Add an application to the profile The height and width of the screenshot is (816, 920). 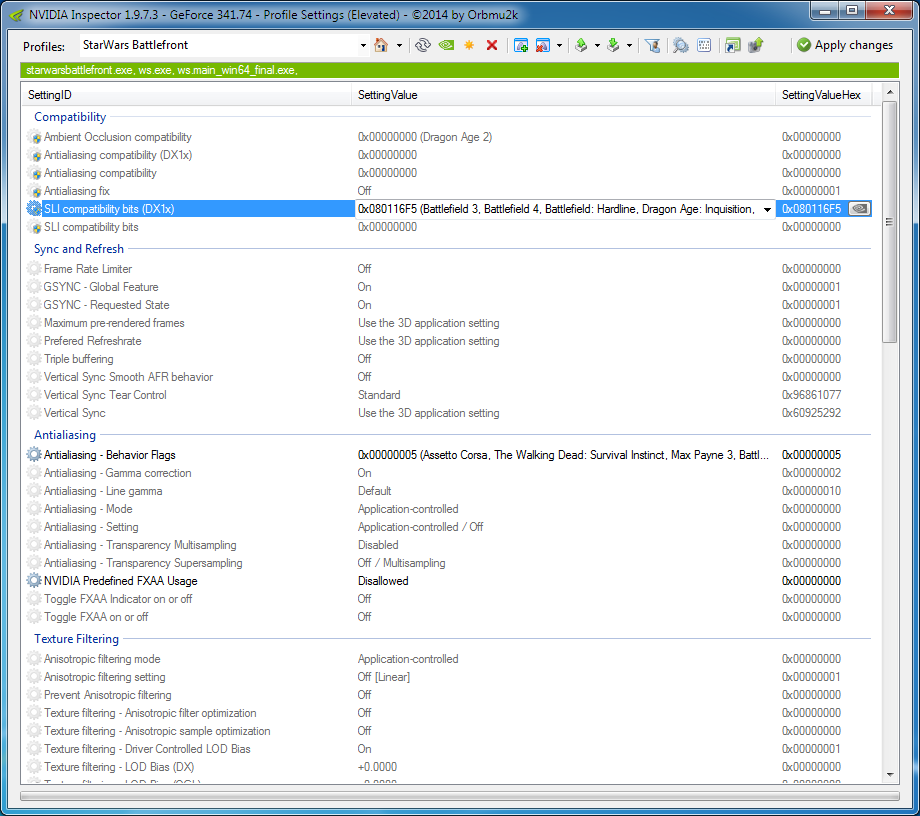(520, 45)
